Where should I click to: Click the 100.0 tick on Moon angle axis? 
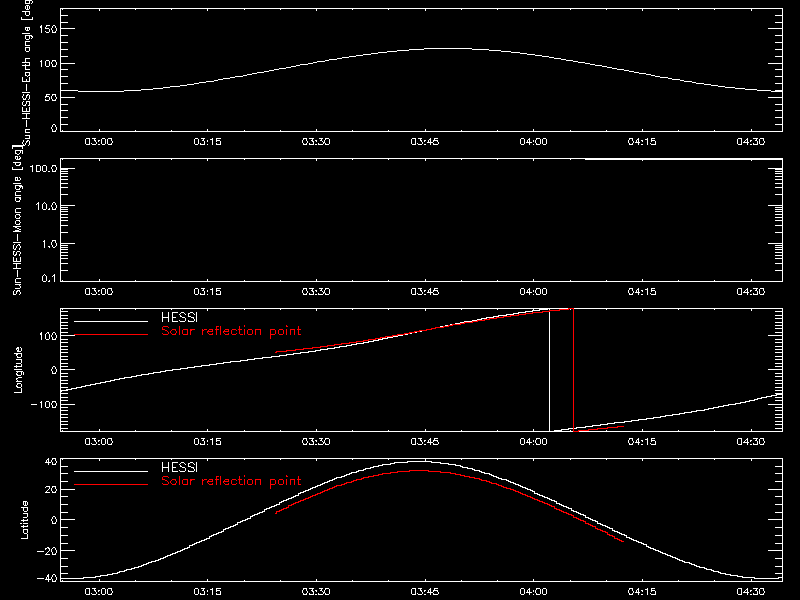pyautogui.click(x=43, y=169)
